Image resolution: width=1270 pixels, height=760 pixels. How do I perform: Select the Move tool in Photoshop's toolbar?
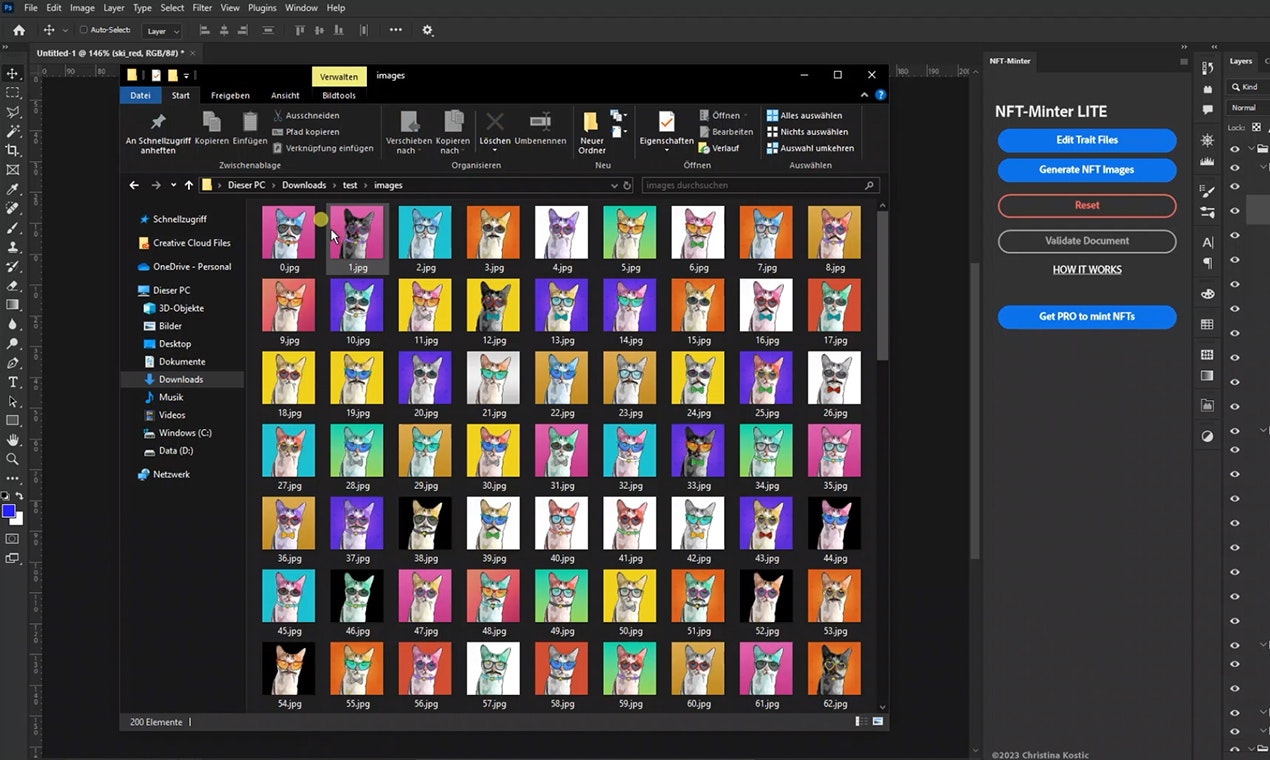(x=13, y=74)
